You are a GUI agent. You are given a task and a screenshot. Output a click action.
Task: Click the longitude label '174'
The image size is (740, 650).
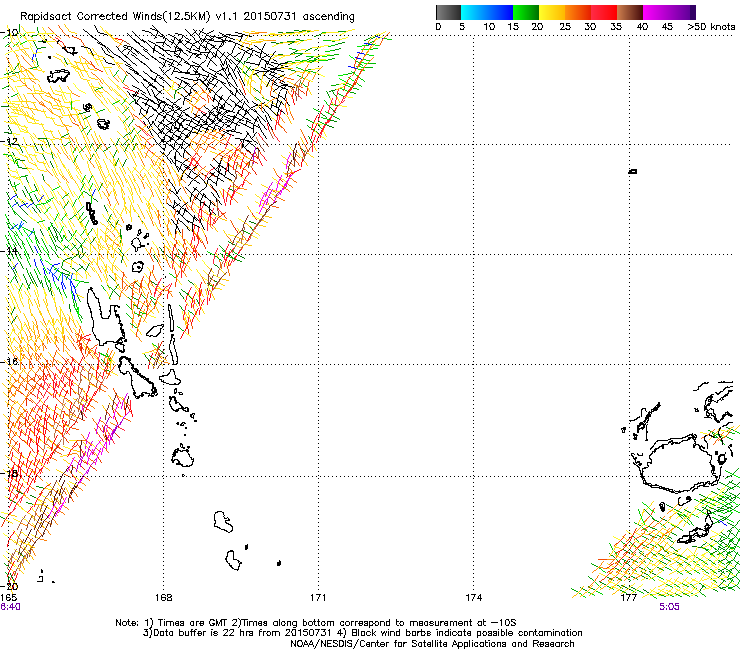(x=473, y=598)
